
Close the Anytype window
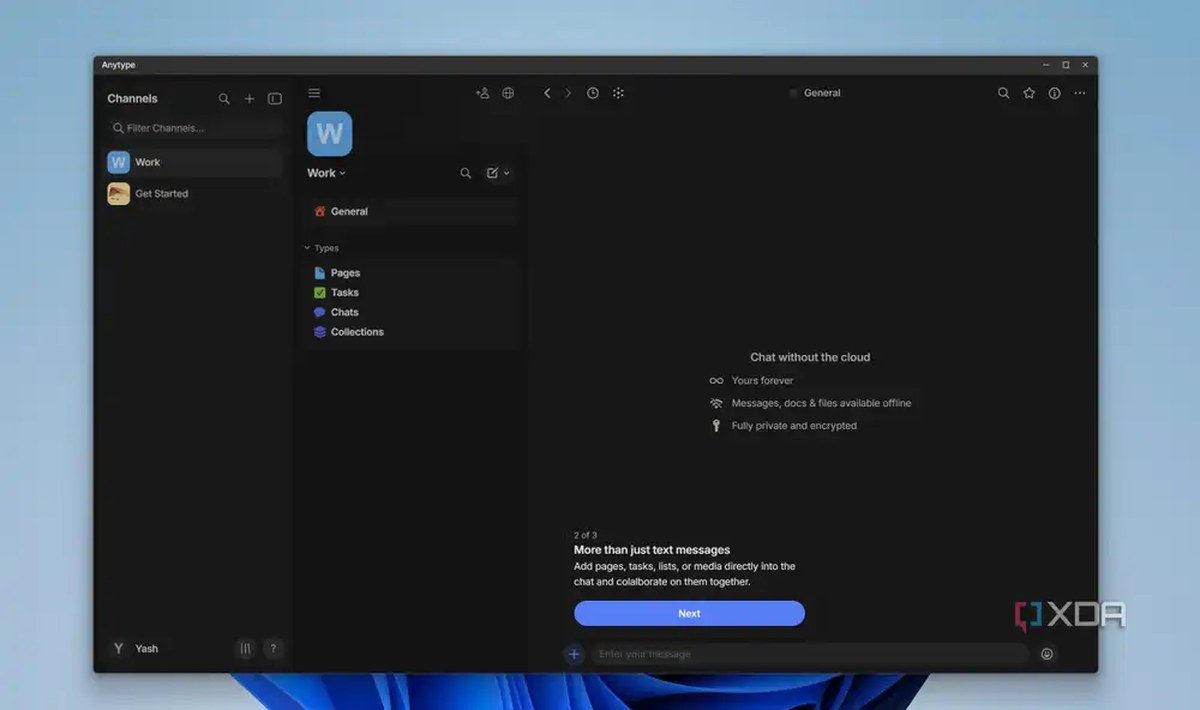tap(1085, 65)
